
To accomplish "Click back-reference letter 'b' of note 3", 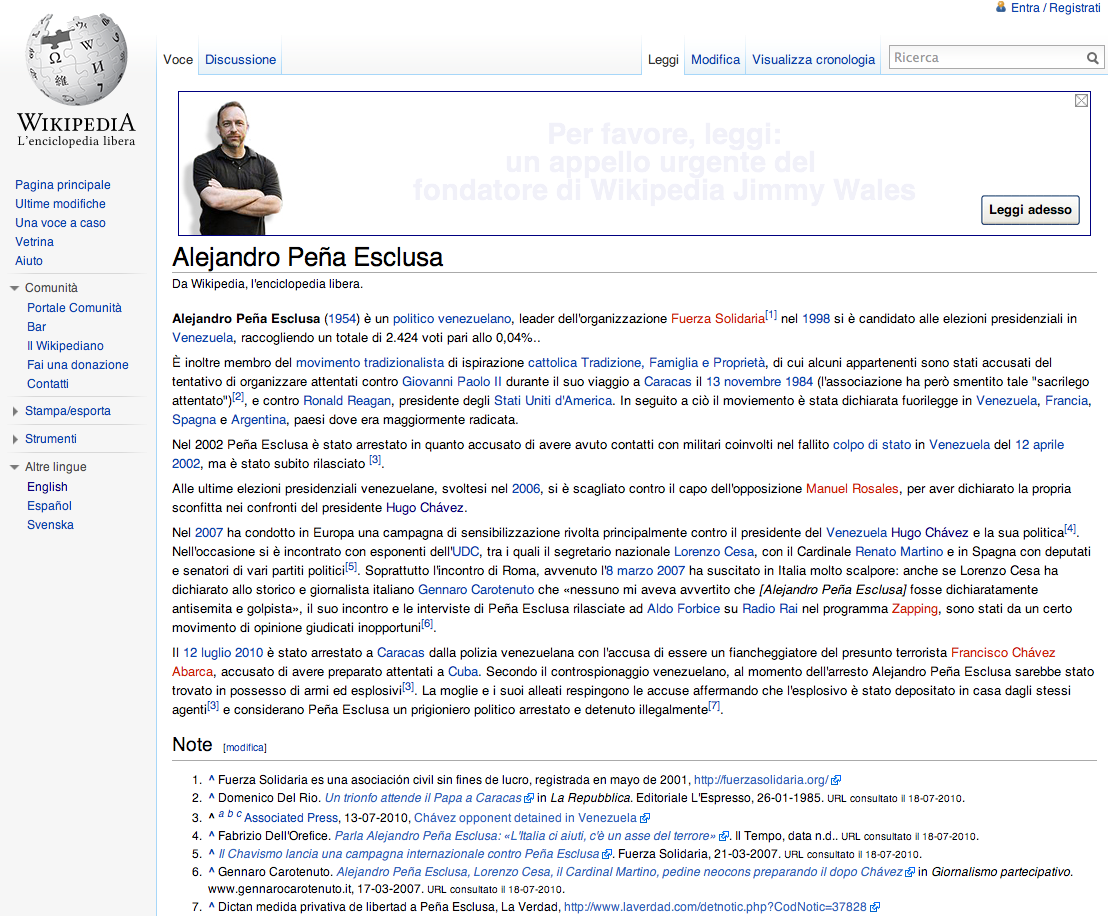I will tap(230, 814).
